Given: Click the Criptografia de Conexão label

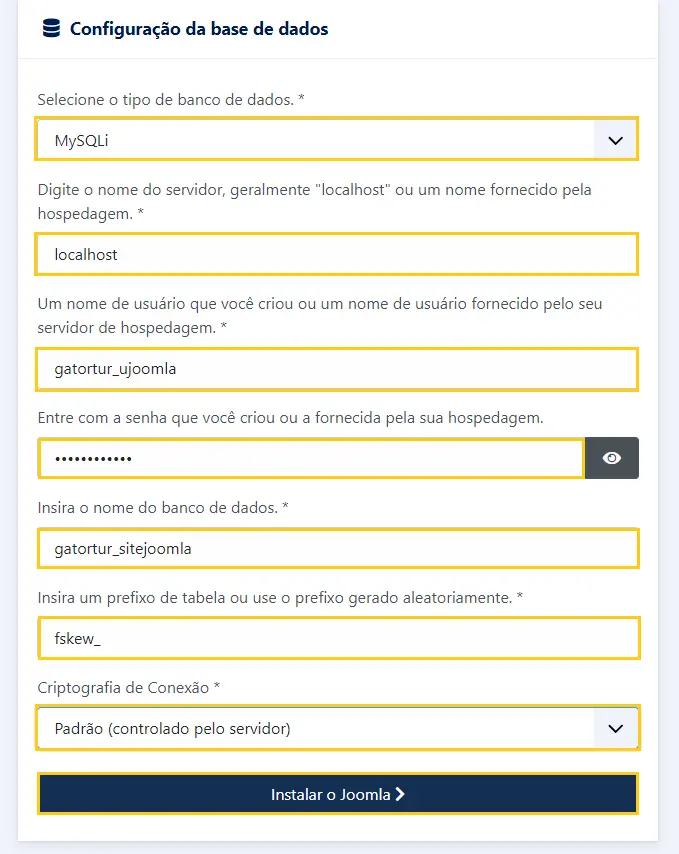Looking at the screenshot, I should [x=129, y=687].
